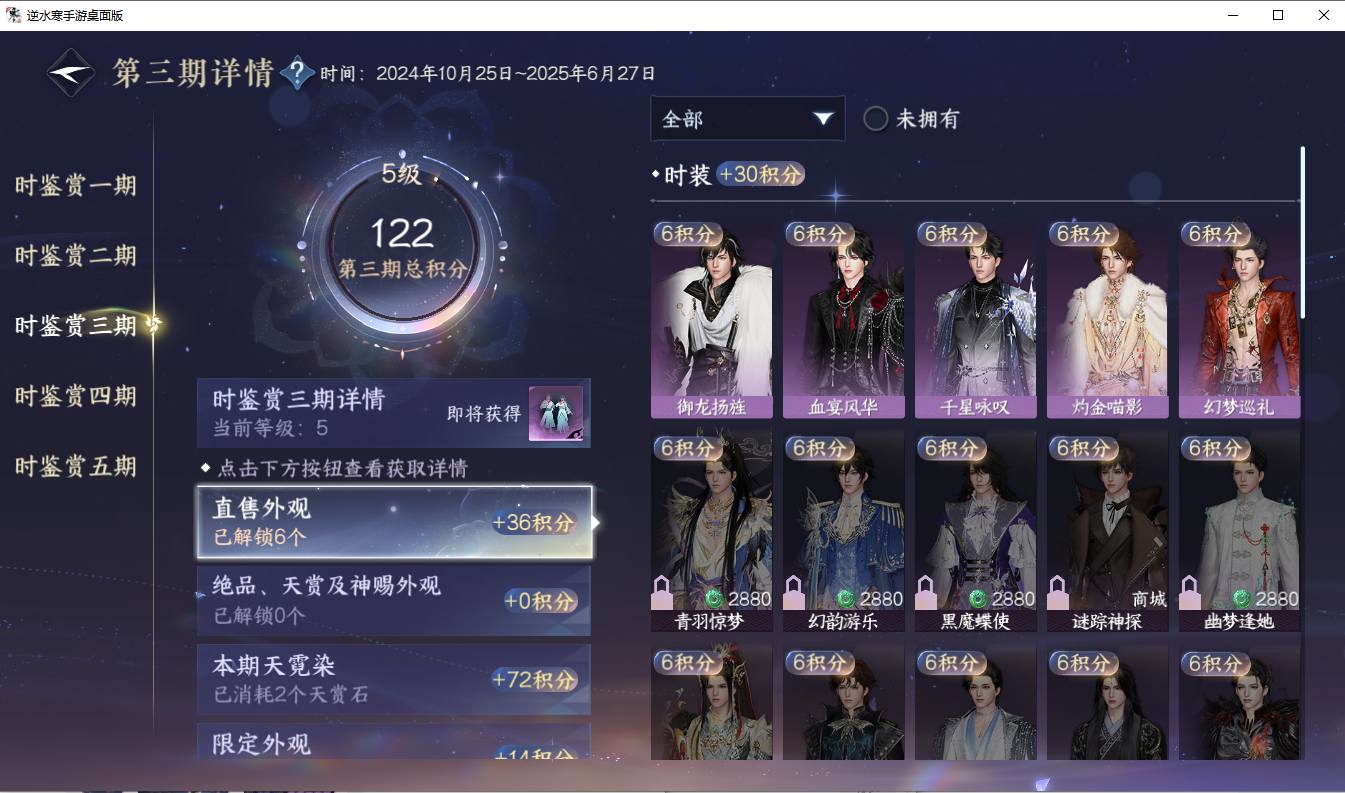Open the question mark help icon
1345x793 pixels.
tap(297, 73)
